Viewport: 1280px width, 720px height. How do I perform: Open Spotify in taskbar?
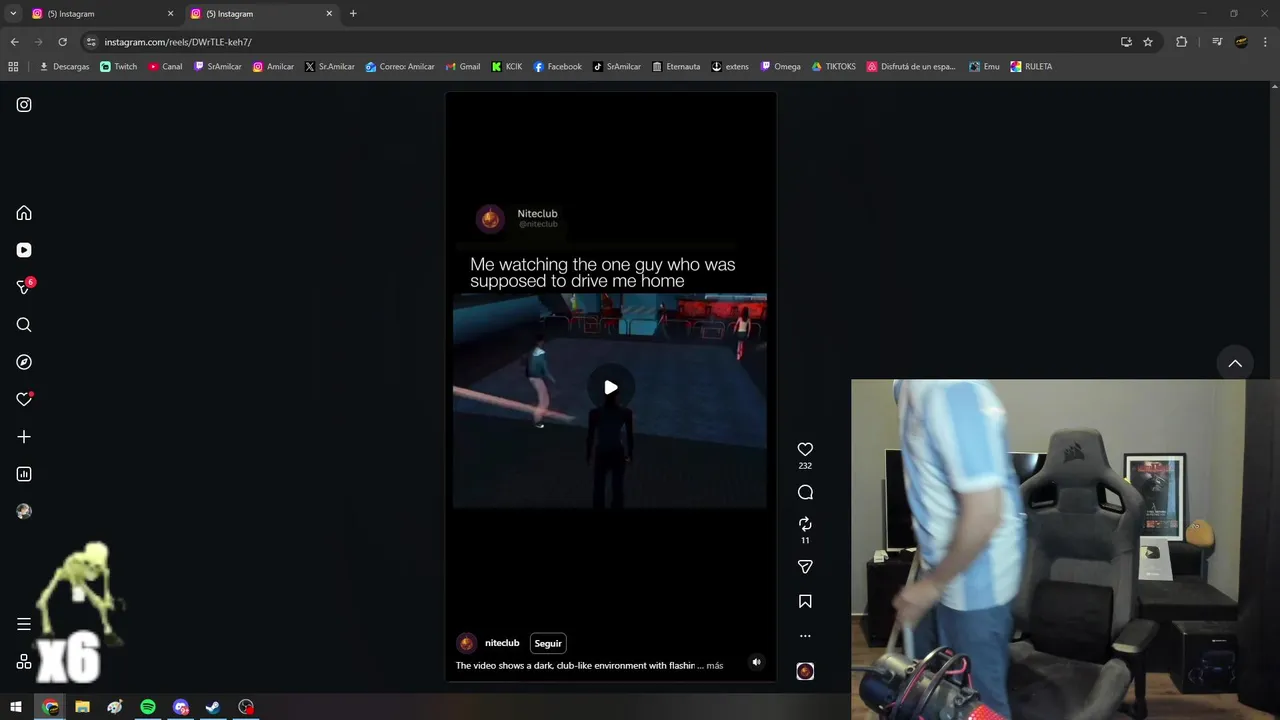[148, 707]
